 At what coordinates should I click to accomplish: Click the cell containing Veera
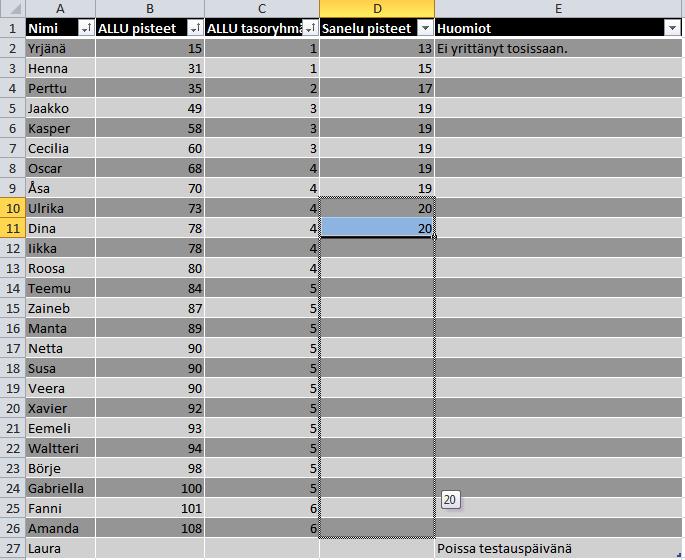(60, 388)
